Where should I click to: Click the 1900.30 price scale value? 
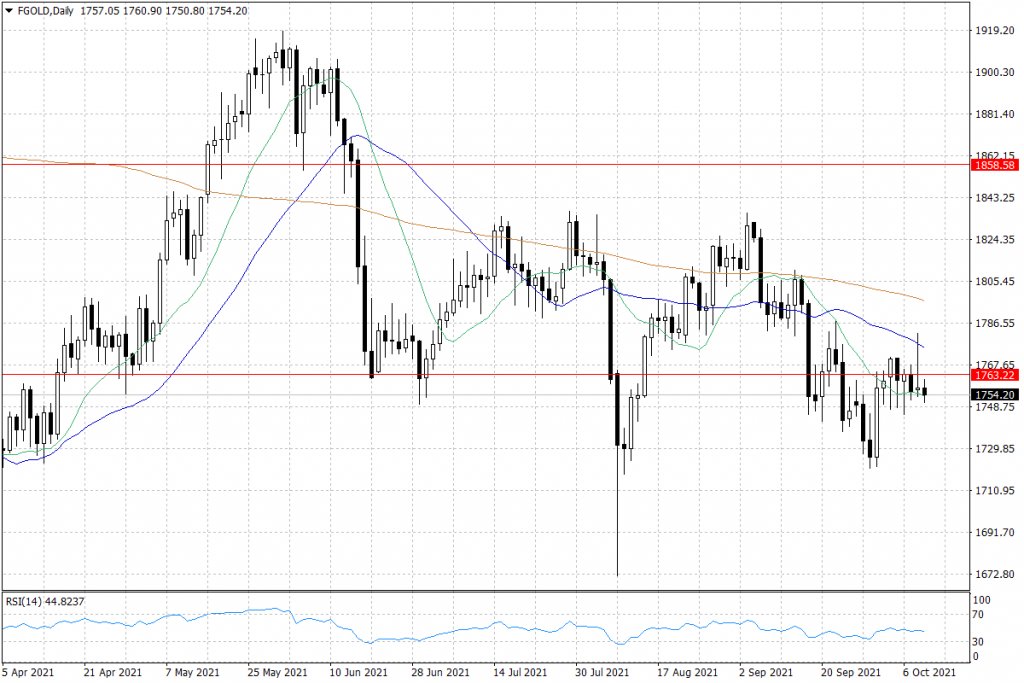coord(995,72)
